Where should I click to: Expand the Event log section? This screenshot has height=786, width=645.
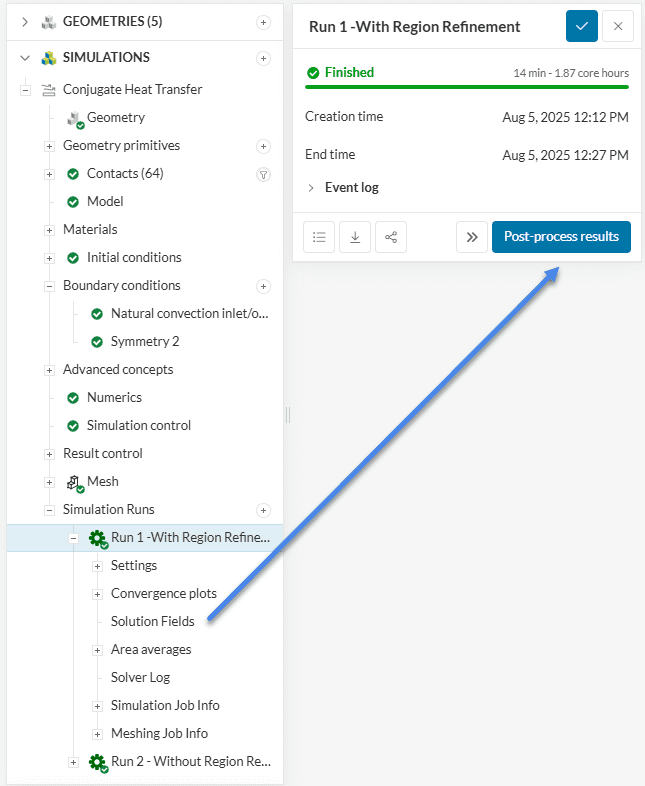[311, 188]
